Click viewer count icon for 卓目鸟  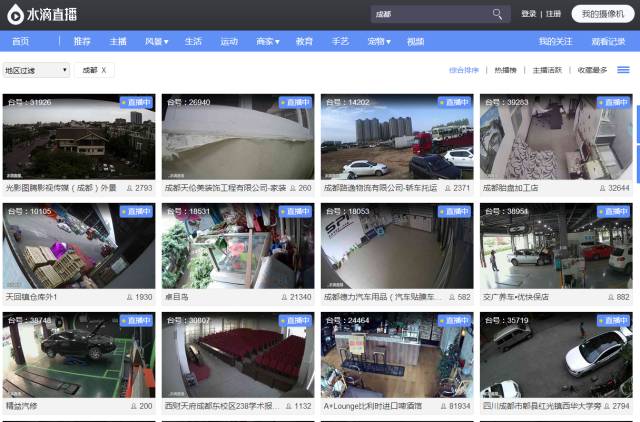pyautogui.click(x=286, y=297)
